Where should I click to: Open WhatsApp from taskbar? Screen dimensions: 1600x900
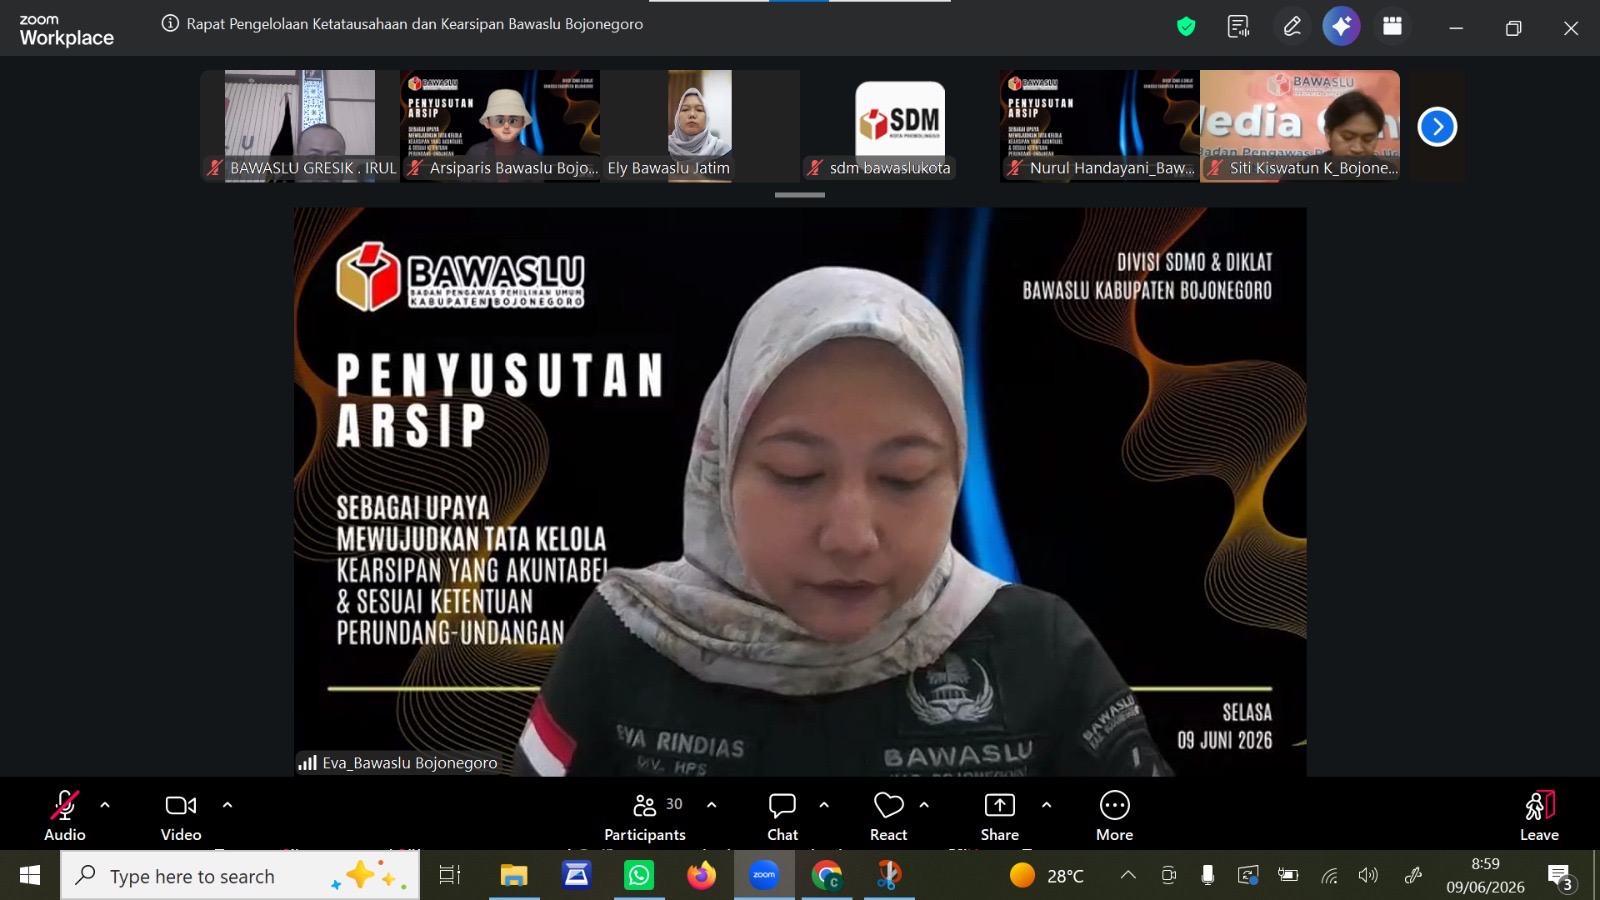tap(639, 876)
